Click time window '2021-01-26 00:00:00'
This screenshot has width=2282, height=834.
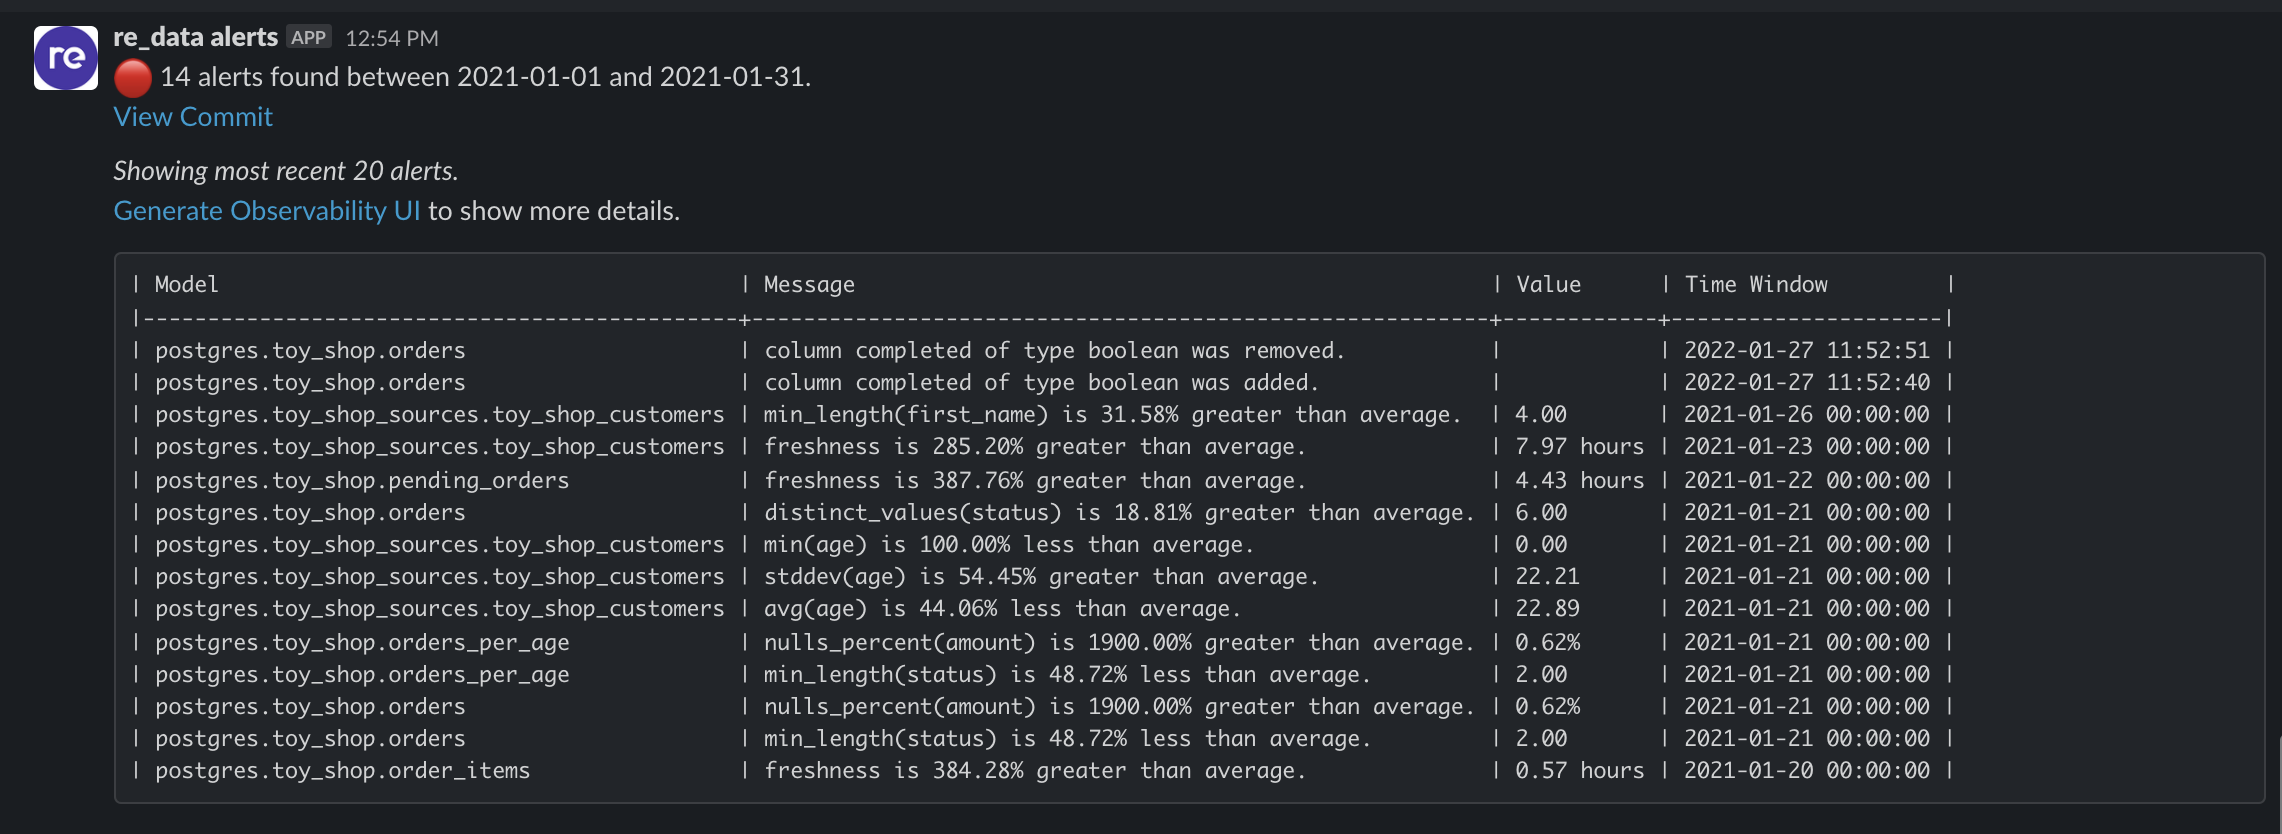click(x=1807, y=415)
